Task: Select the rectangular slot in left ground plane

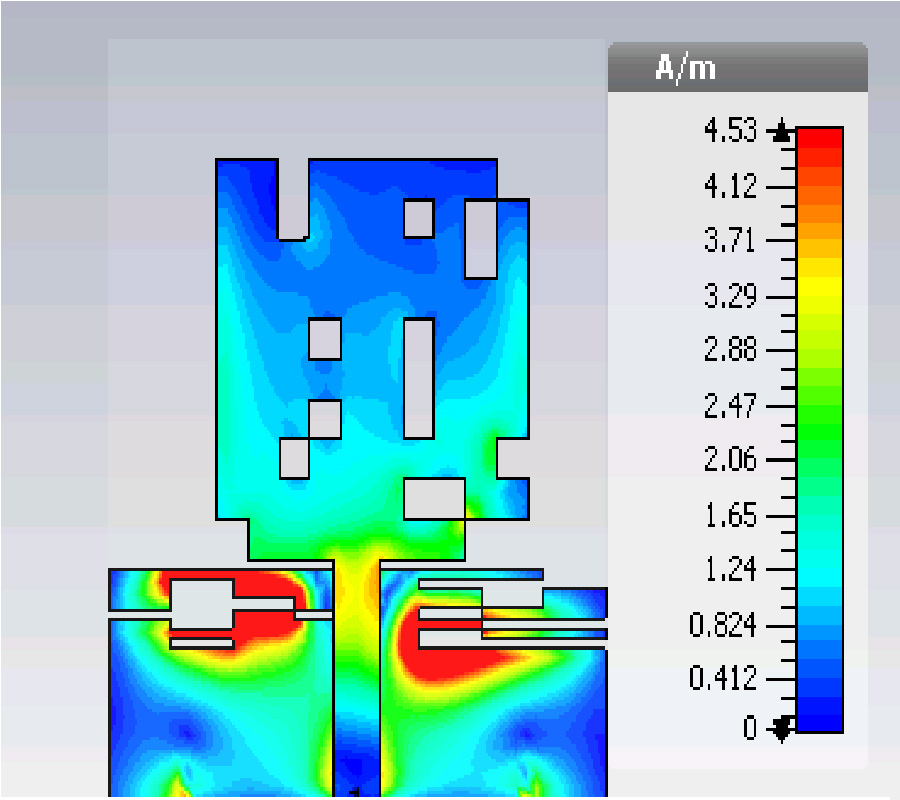Action: coord(201,604)
